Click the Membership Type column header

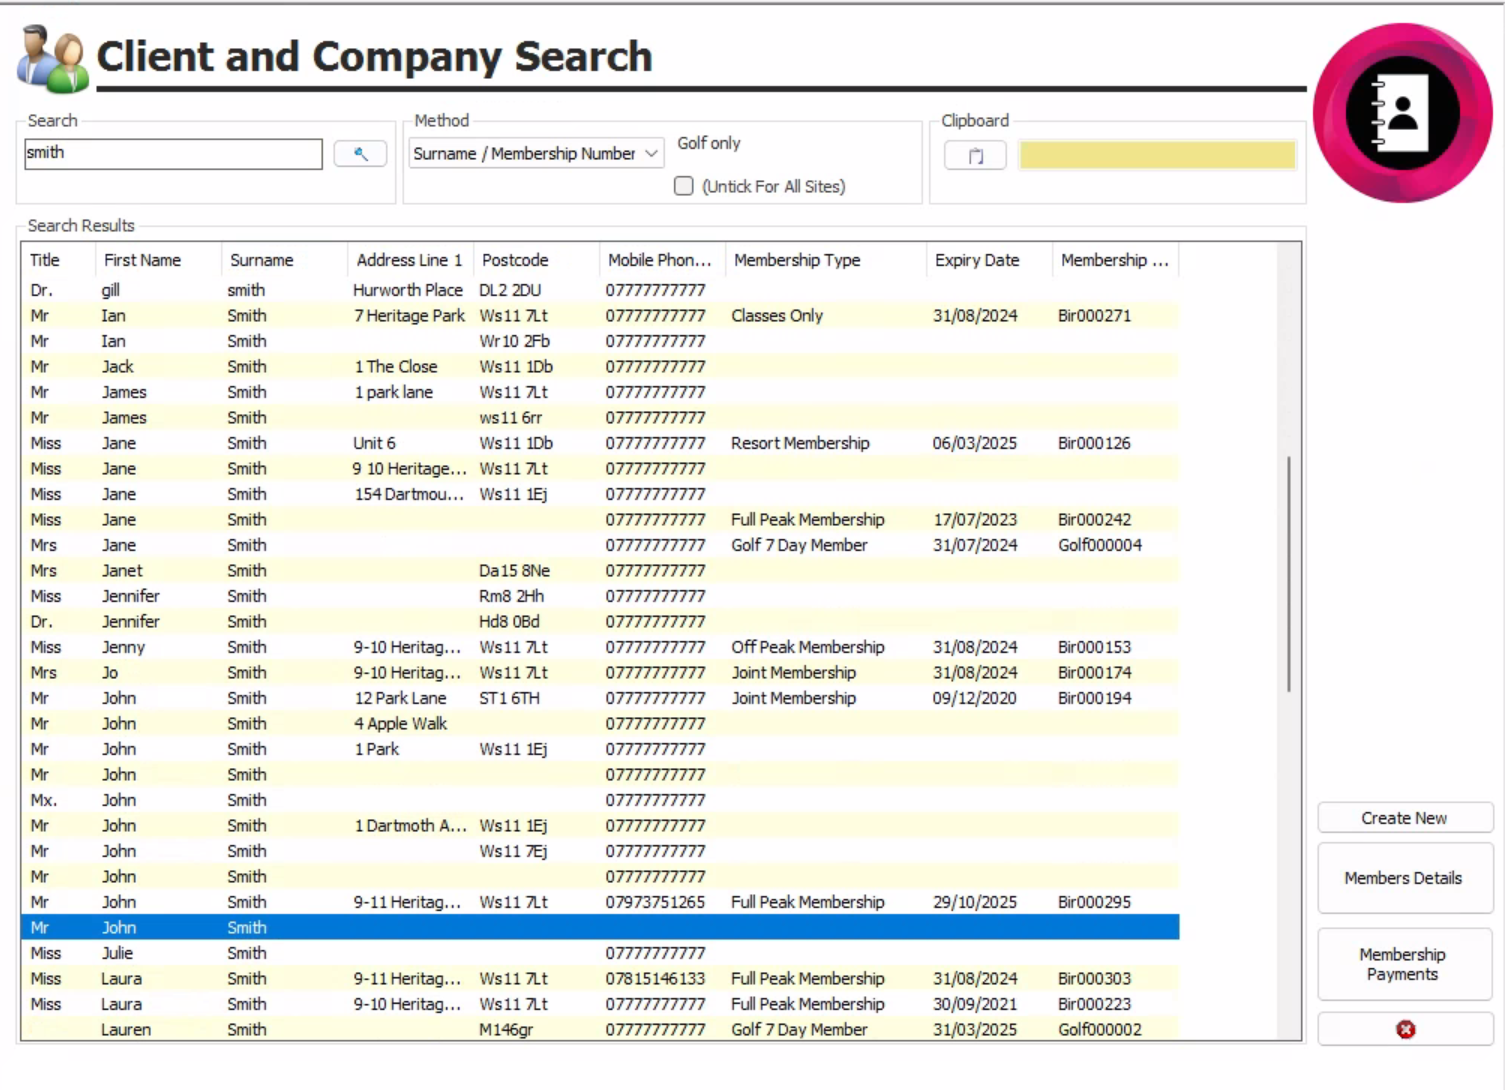826,260
